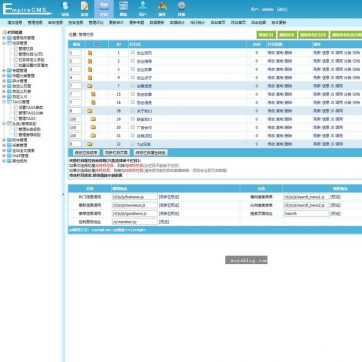
Task: Click the folder icon of column ID 31
Action: click(x=93, y=136)
